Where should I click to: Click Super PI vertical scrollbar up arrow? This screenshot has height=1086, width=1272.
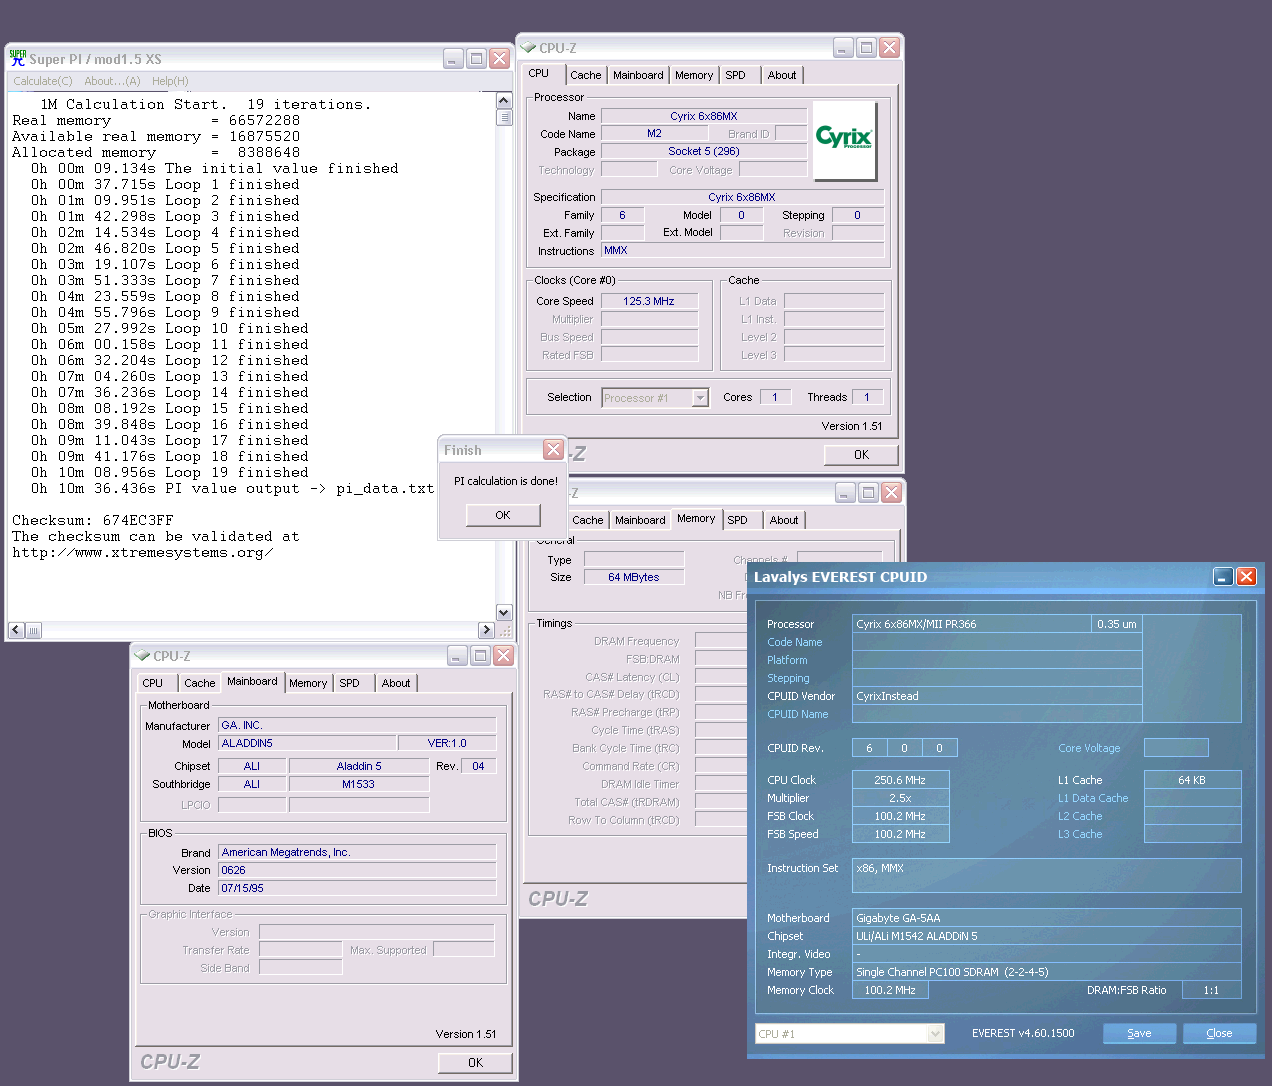[504, 101]
